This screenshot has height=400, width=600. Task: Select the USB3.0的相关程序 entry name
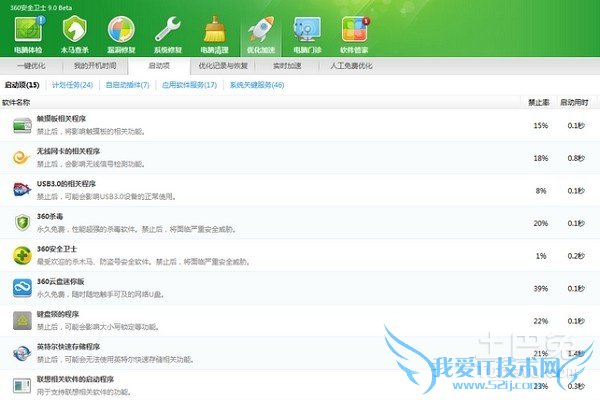point(66,184)
